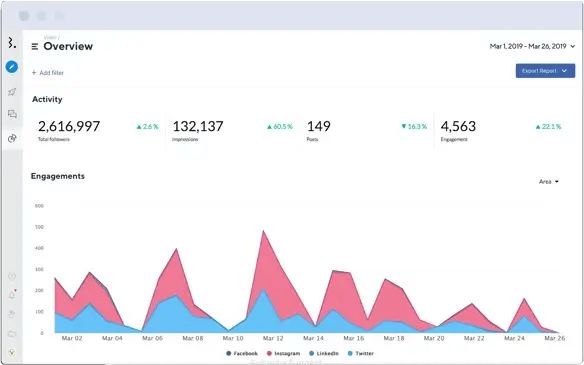Open the pie chart measure icon
Viewport: 584px width, 365px height.
click(x=12, y=138)
